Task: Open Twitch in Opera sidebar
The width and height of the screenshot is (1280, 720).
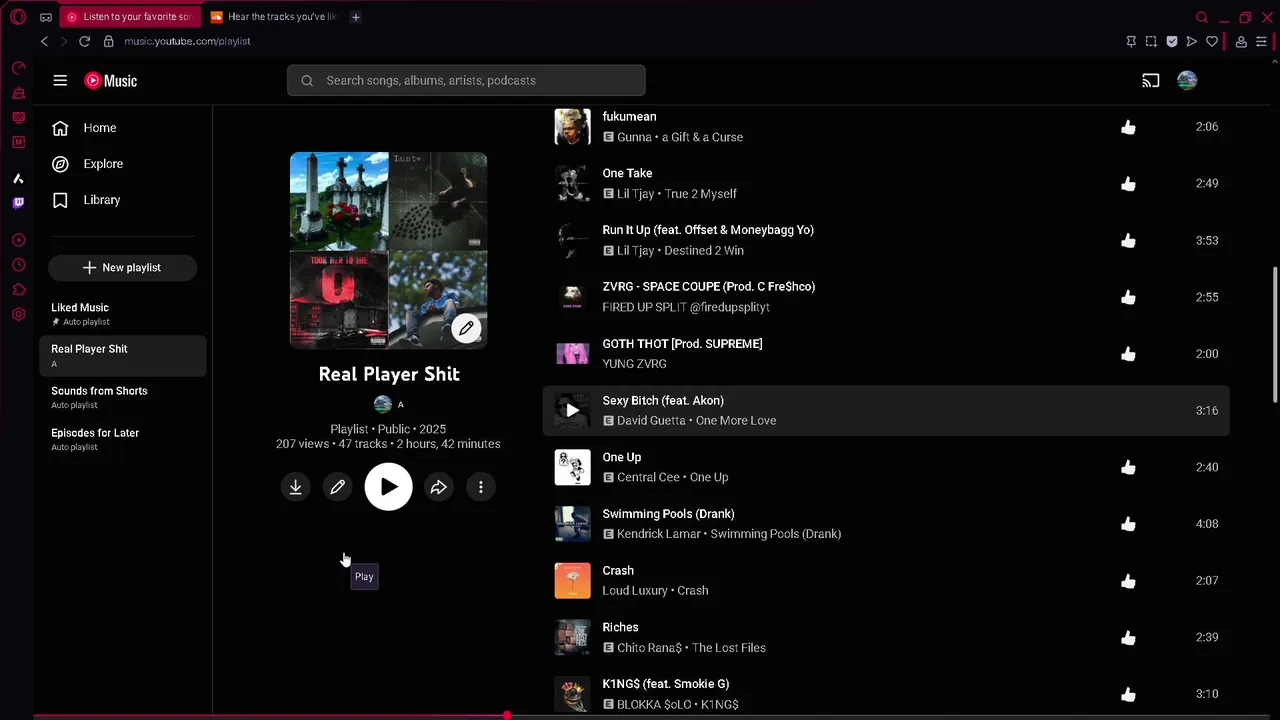Action: [18, 203]
